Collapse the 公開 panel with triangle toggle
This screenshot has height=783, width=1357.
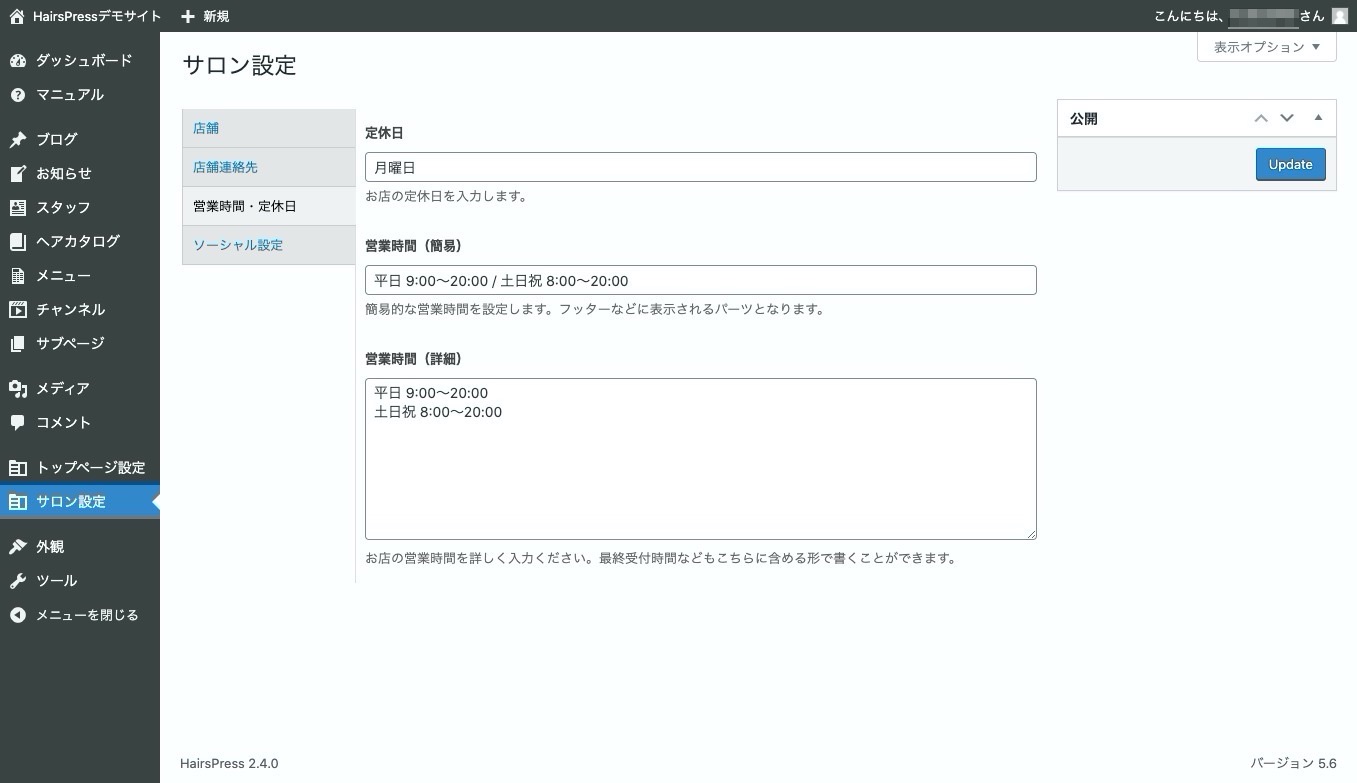tap(1318, 118)
